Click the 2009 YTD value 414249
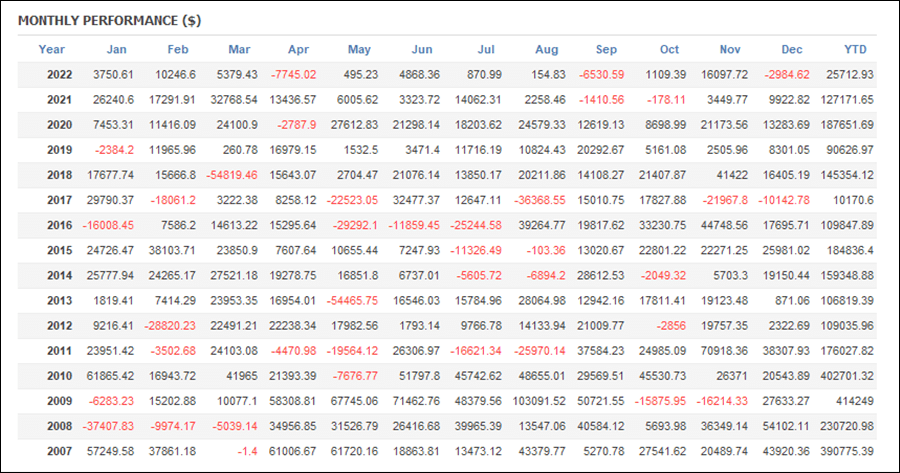This screenshot has height=473, width=900. [x=855, y=401]
